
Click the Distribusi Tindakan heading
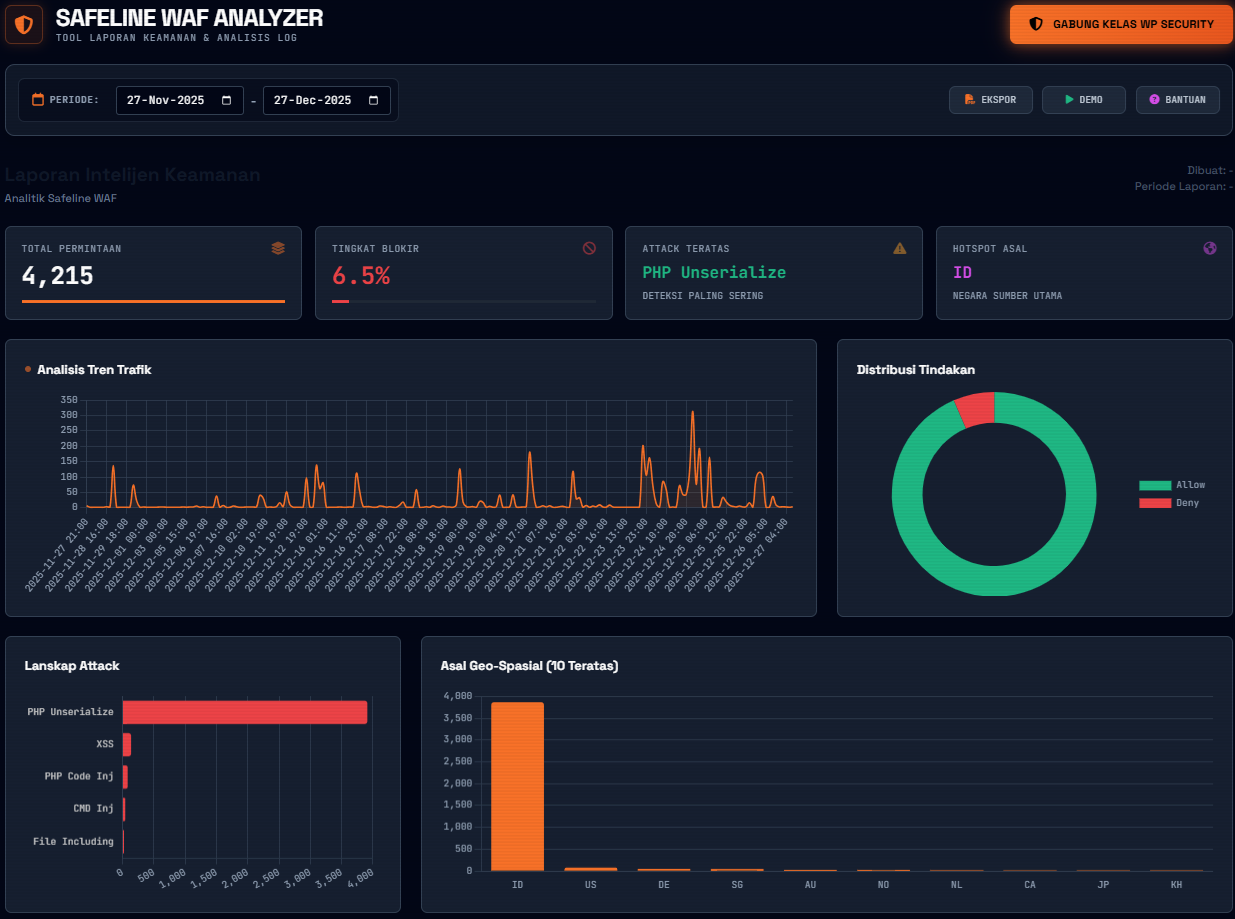[x=916, y=370]
